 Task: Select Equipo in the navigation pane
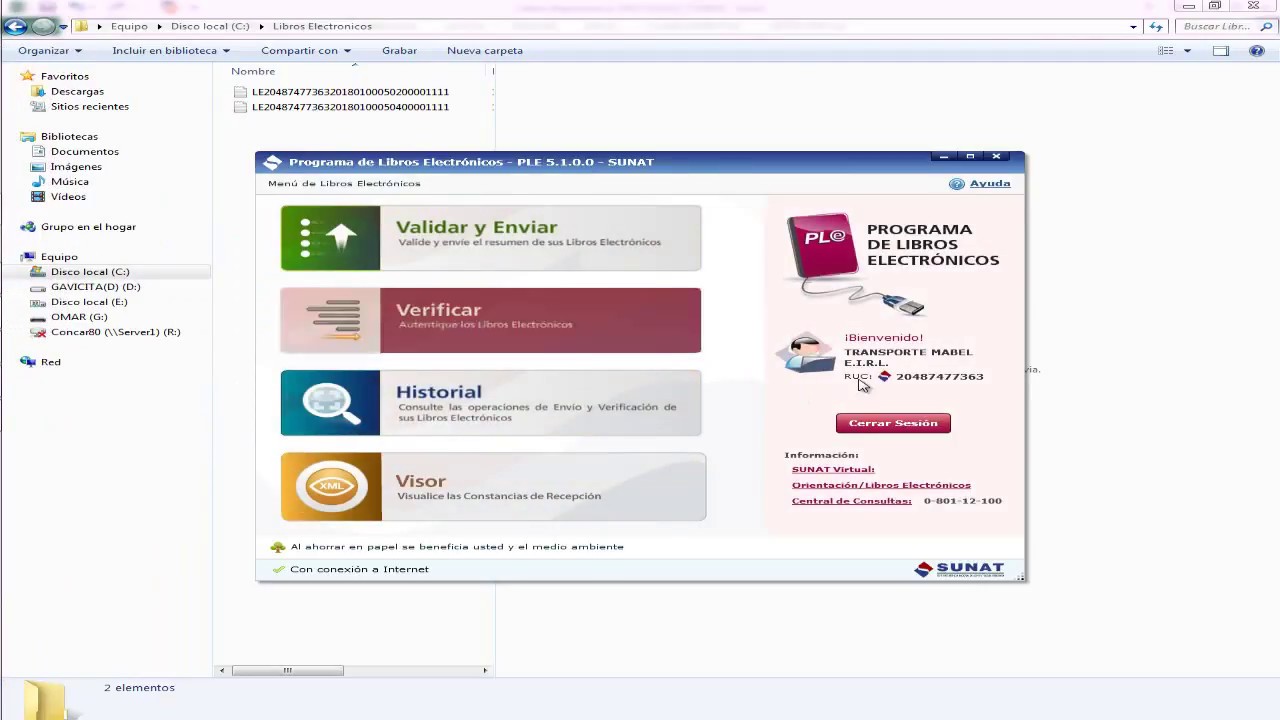pyautogui.click(x=59, y=256)
